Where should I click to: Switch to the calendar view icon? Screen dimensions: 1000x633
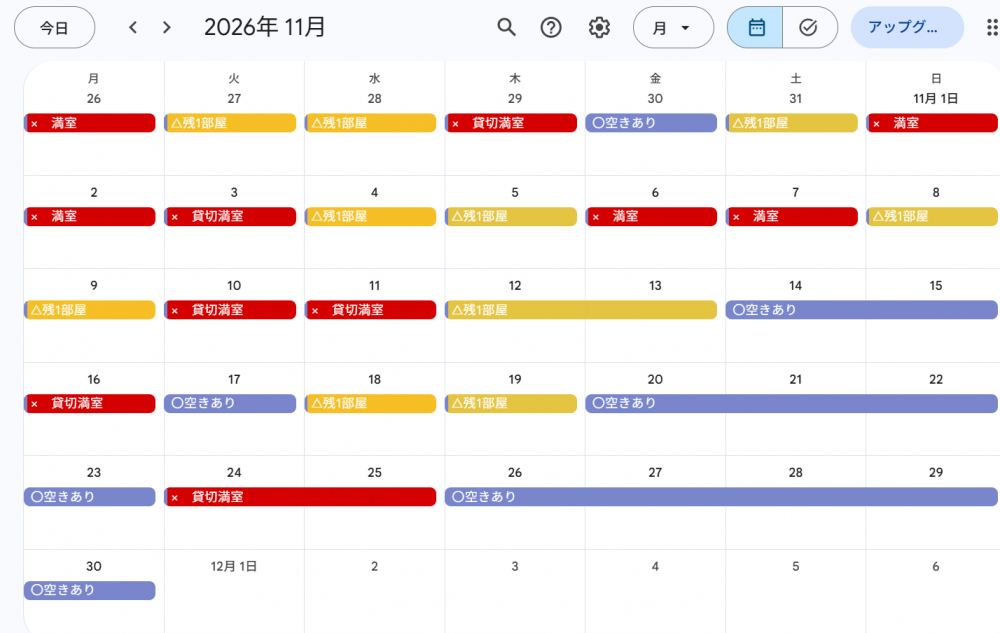[755, 27]
